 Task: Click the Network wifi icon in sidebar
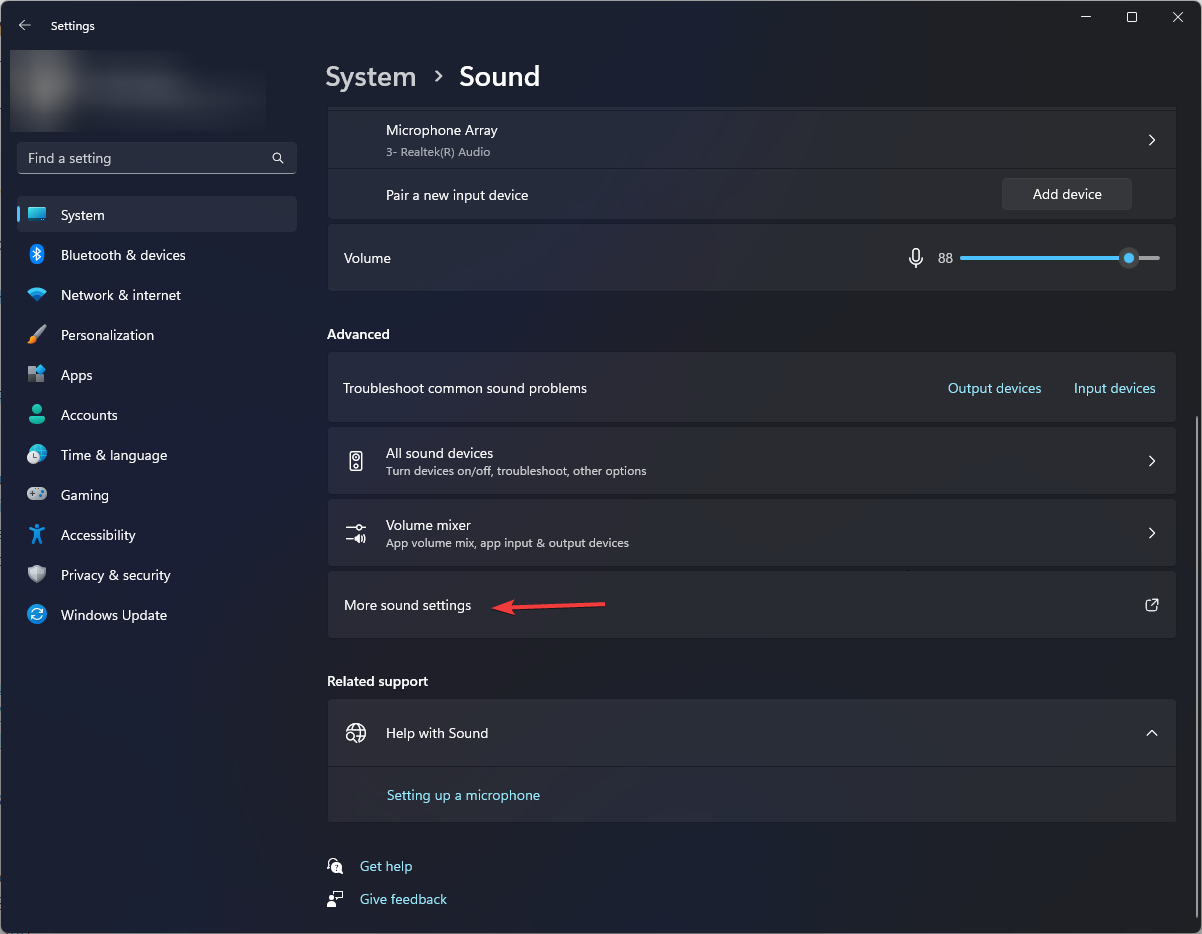tap(37, 295)
